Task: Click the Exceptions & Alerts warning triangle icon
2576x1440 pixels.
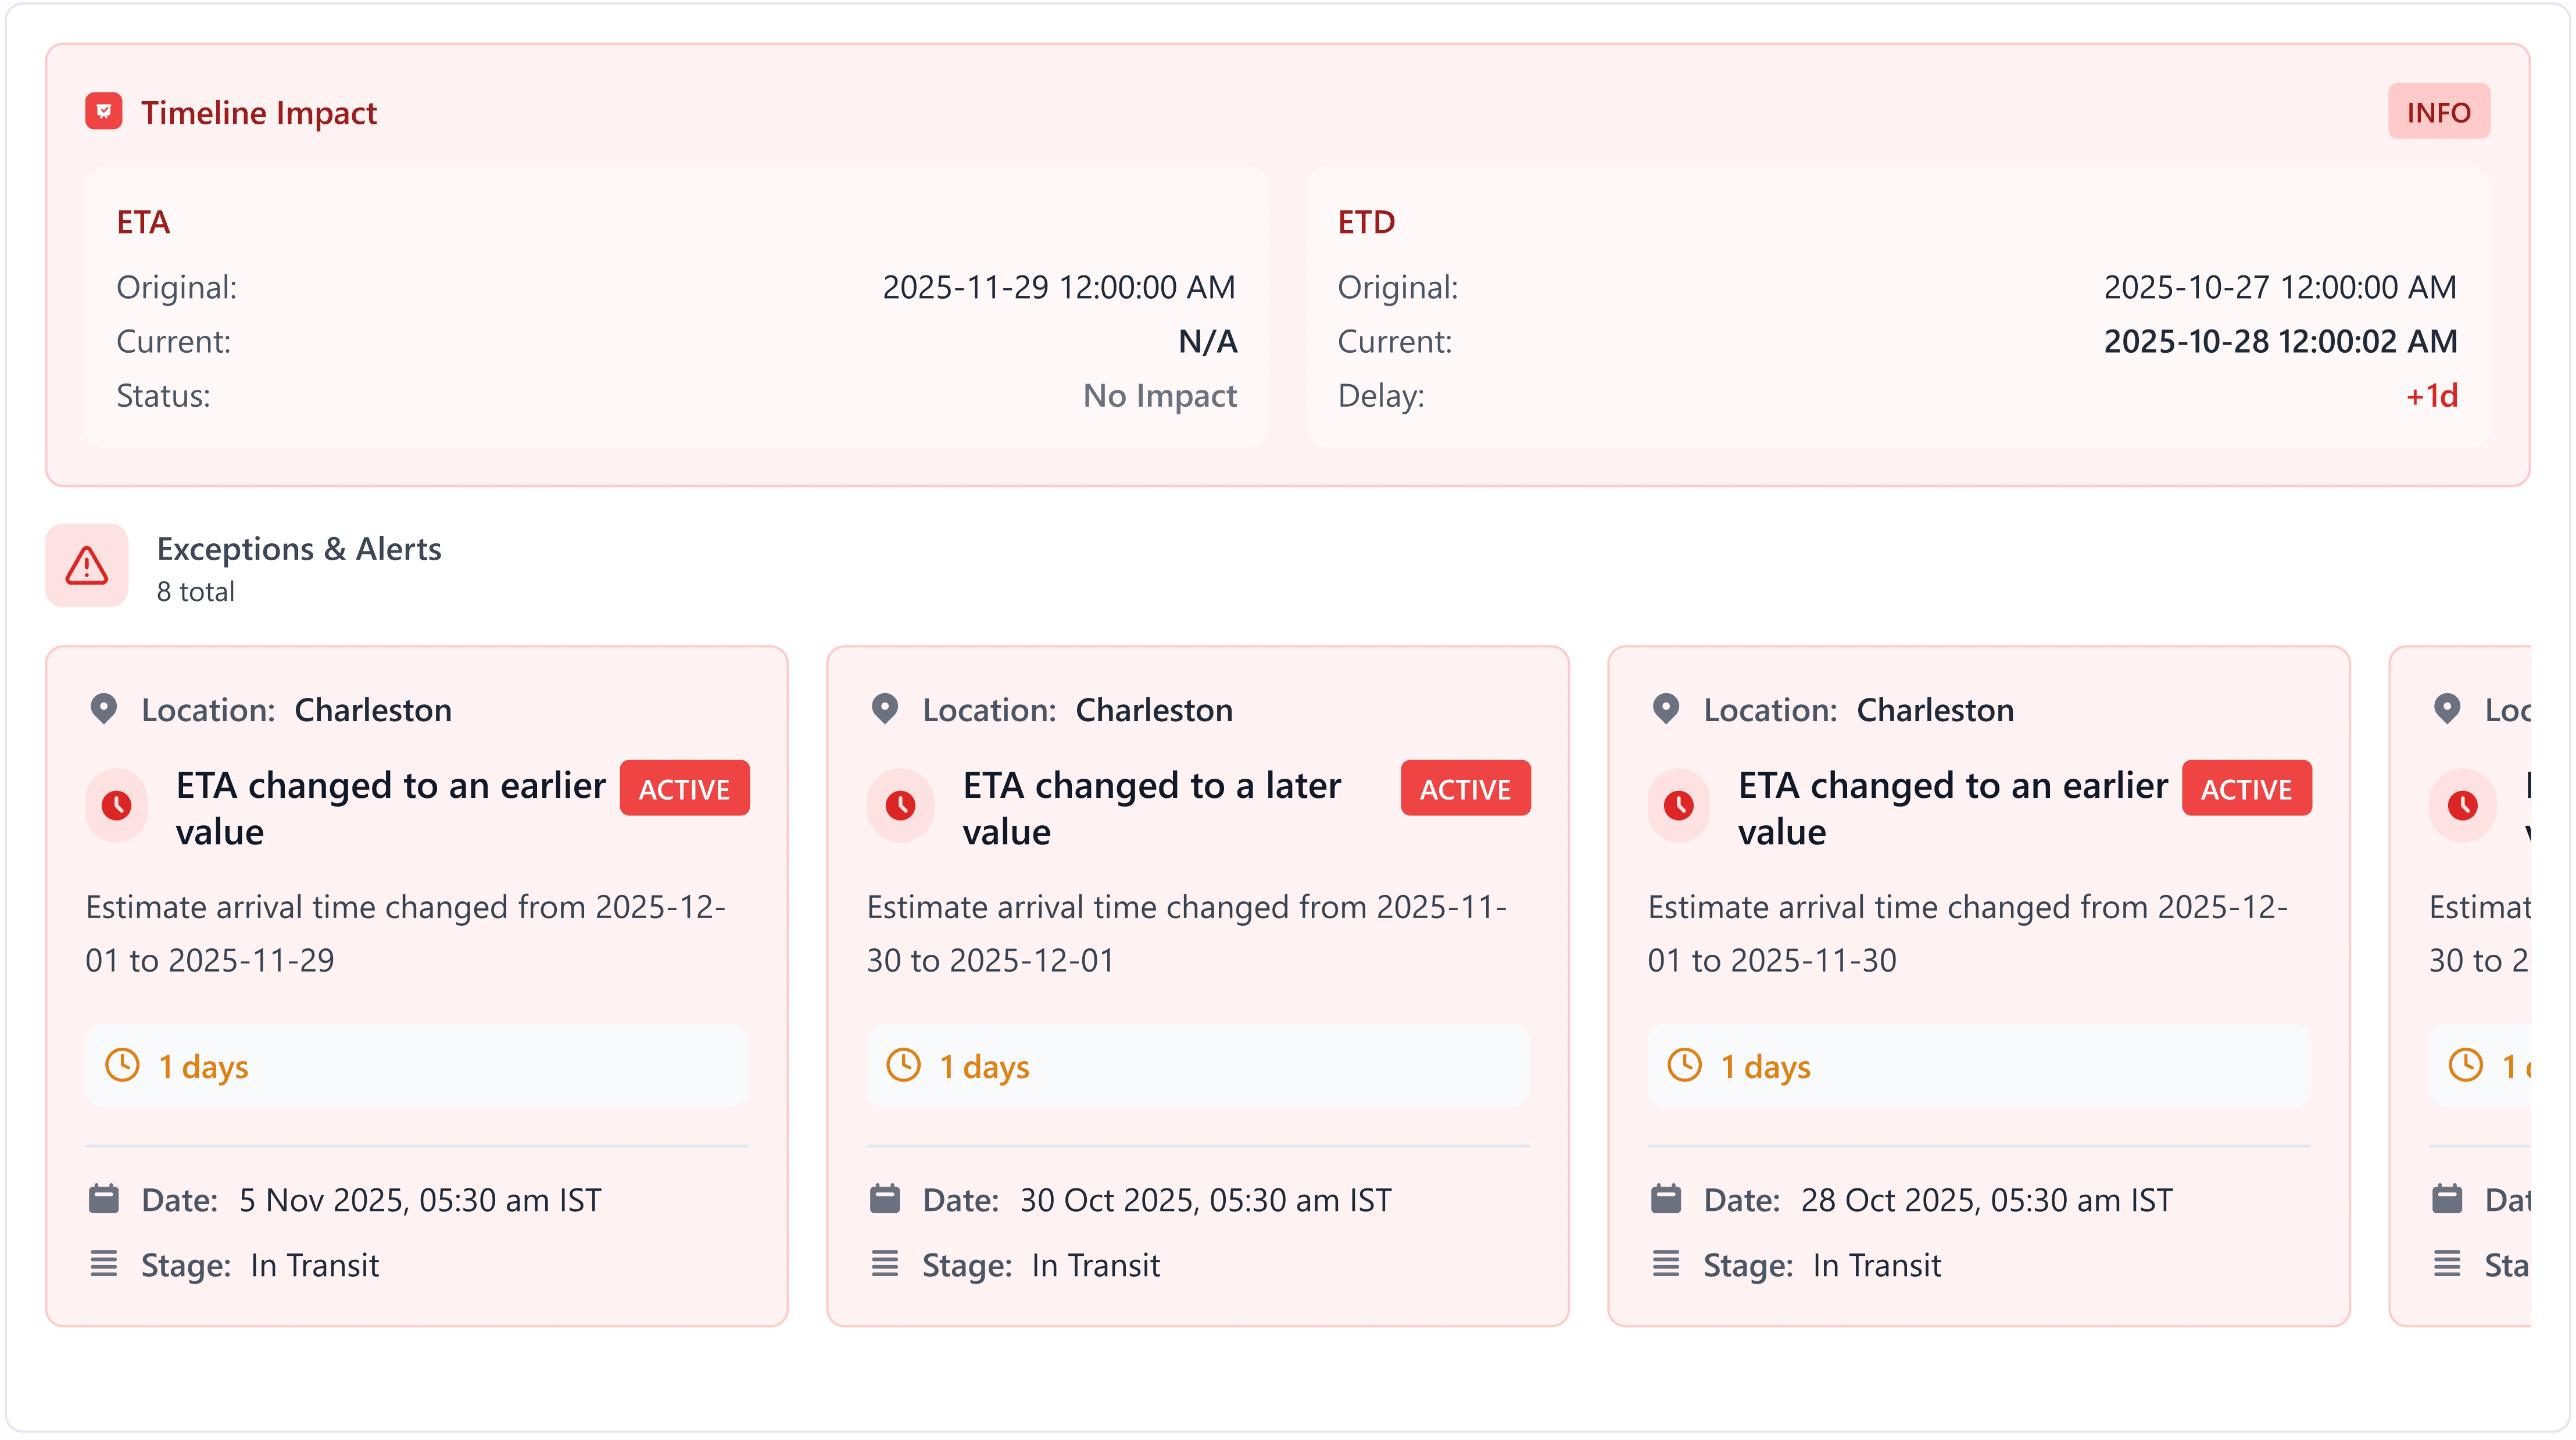Action: tap(87, 566)
